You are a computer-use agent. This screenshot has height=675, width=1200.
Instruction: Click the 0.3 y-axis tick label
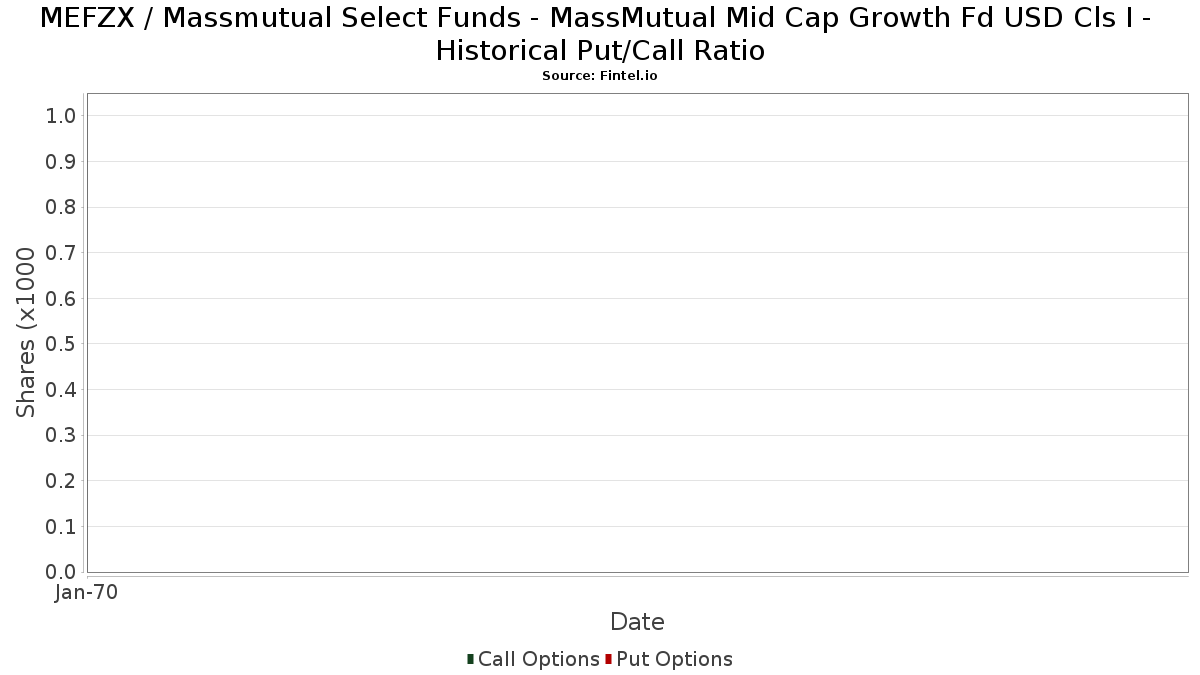pos(61,435)
